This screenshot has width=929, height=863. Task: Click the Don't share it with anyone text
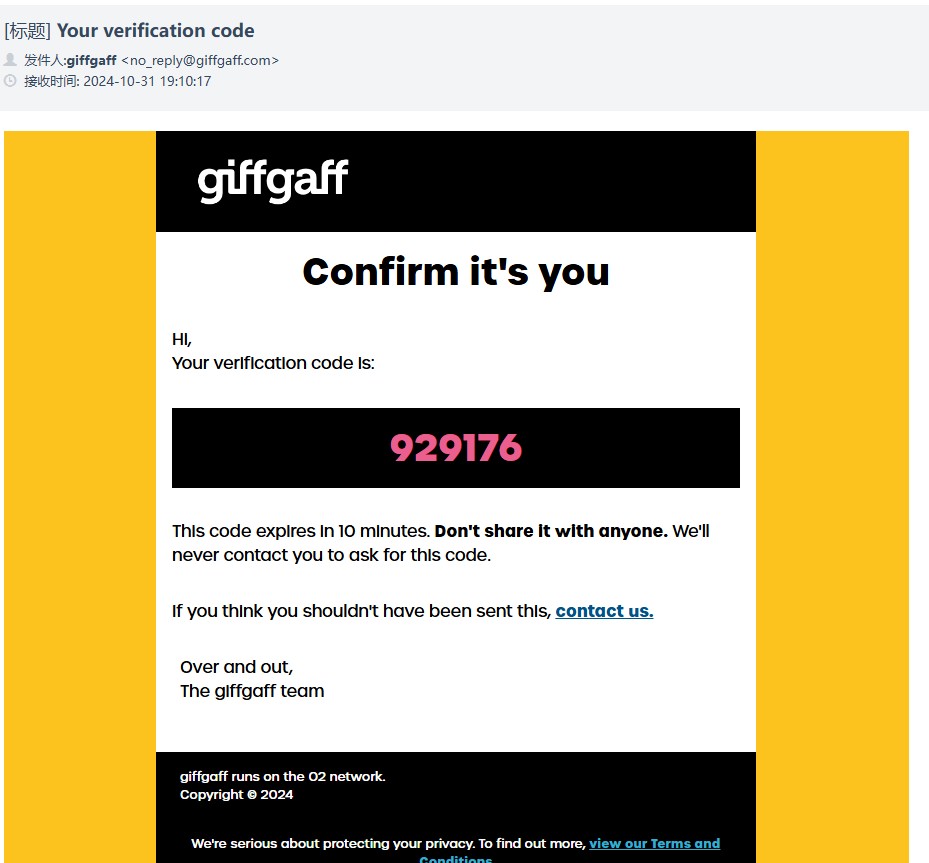pos(551,531)
